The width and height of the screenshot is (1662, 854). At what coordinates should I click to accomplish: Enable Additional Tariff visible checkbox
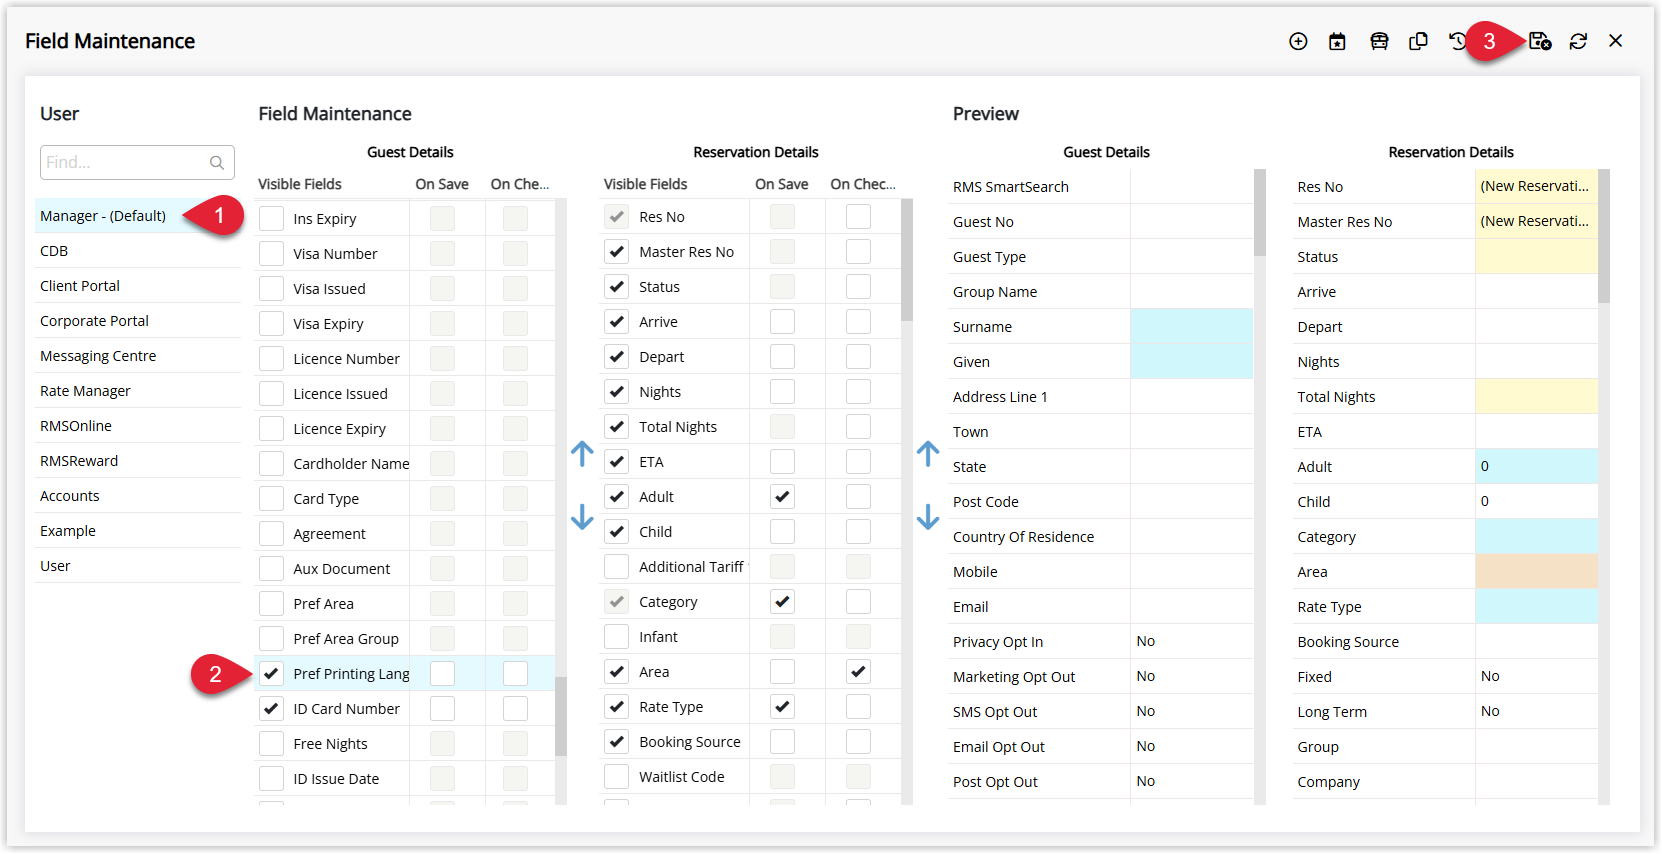tap(617, 566)
